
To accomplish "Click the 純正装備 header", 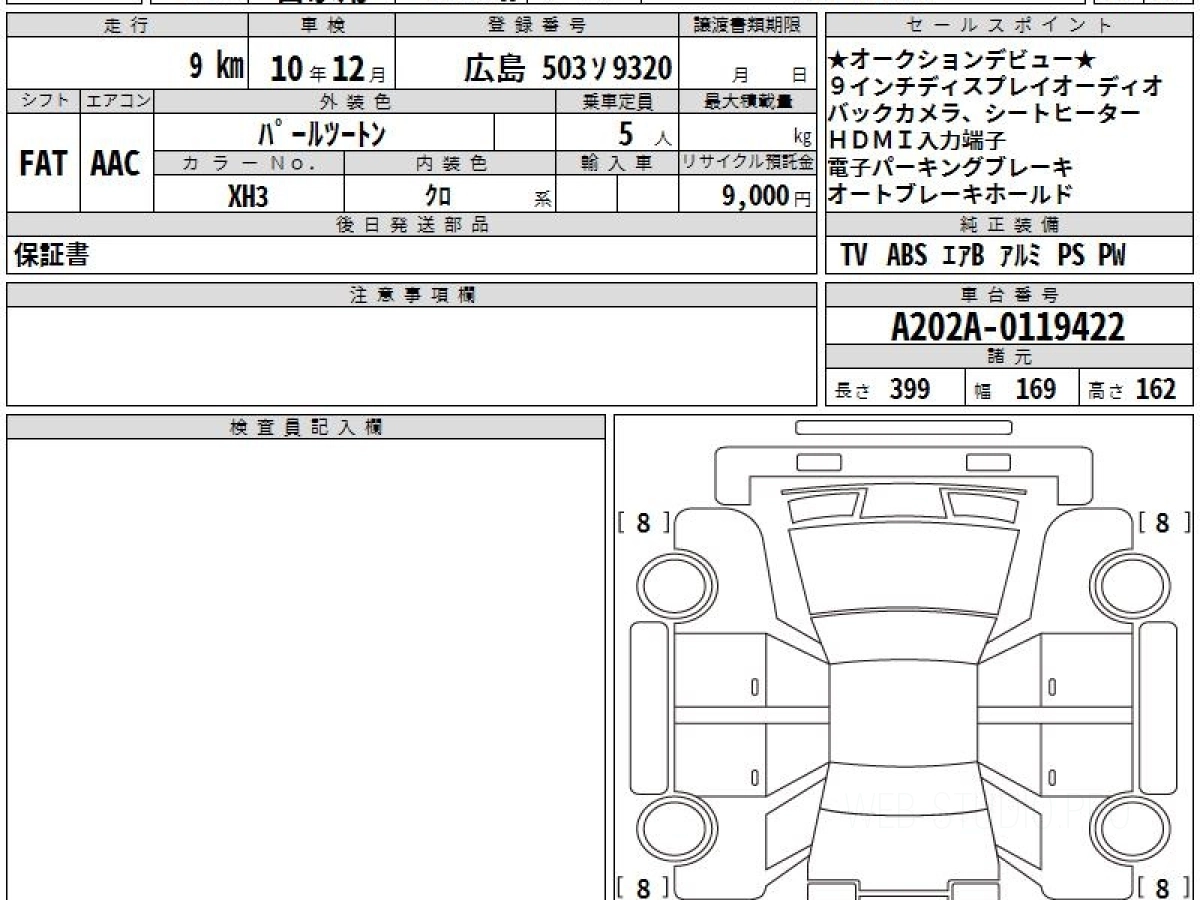I will 1009,225.
